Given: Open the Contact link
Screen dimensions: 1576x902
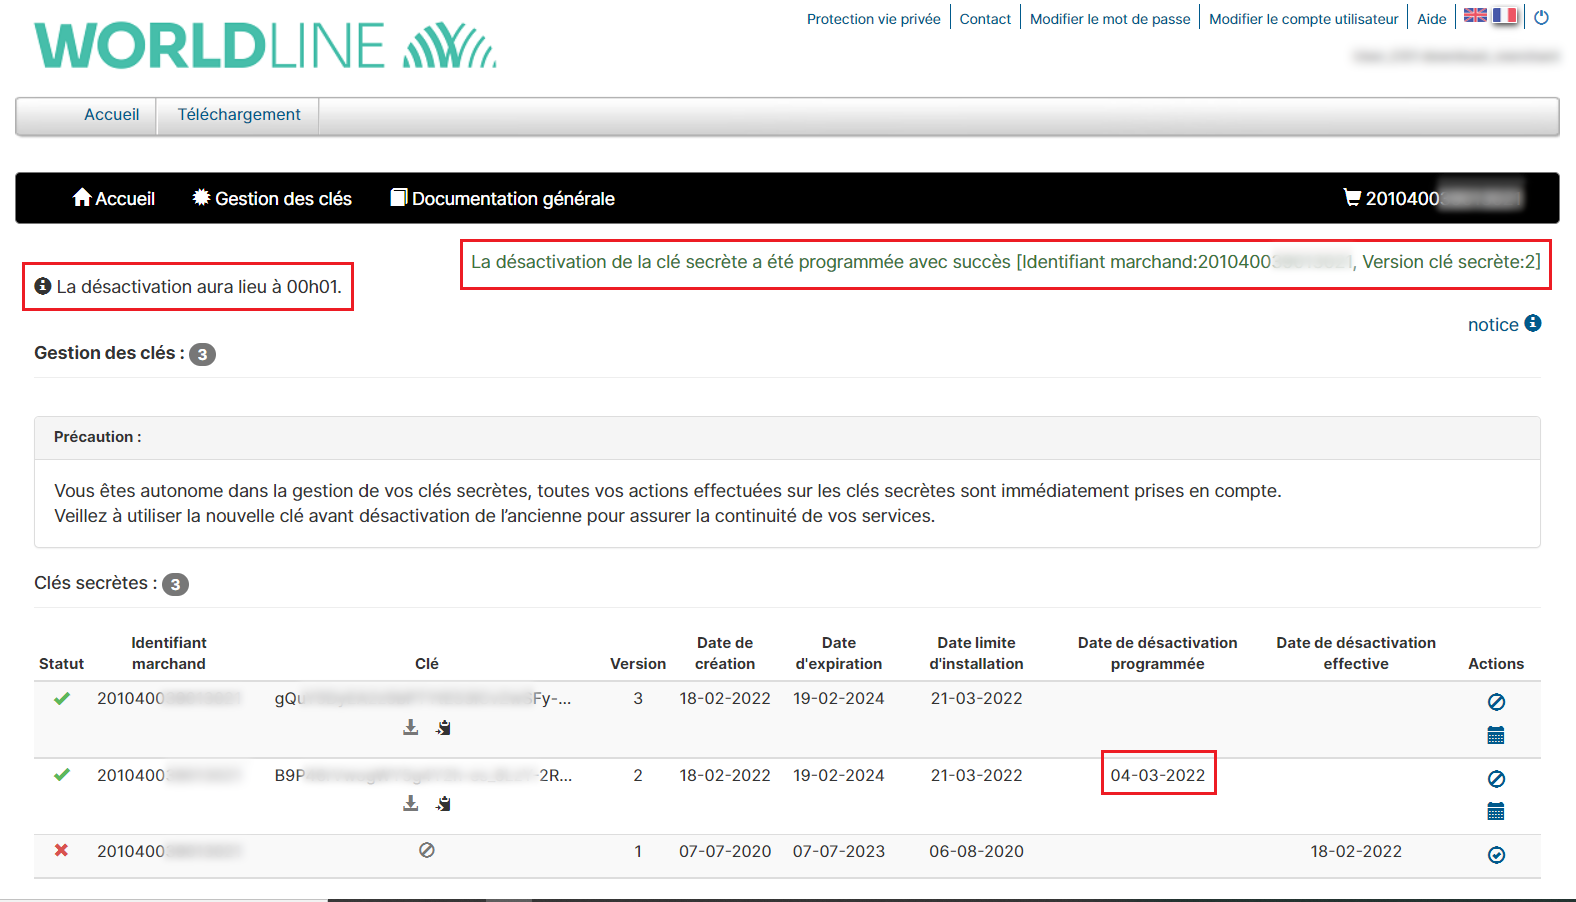Looking at the screenshot, I should point(985,19).
